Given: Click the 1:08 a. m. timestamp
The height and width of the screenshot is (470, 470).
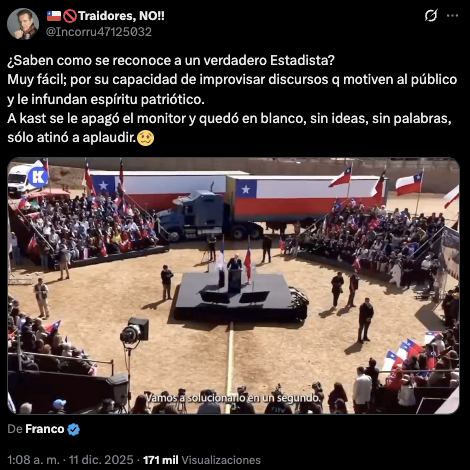Looking at the screenshot, I should (x=33, y=460).
